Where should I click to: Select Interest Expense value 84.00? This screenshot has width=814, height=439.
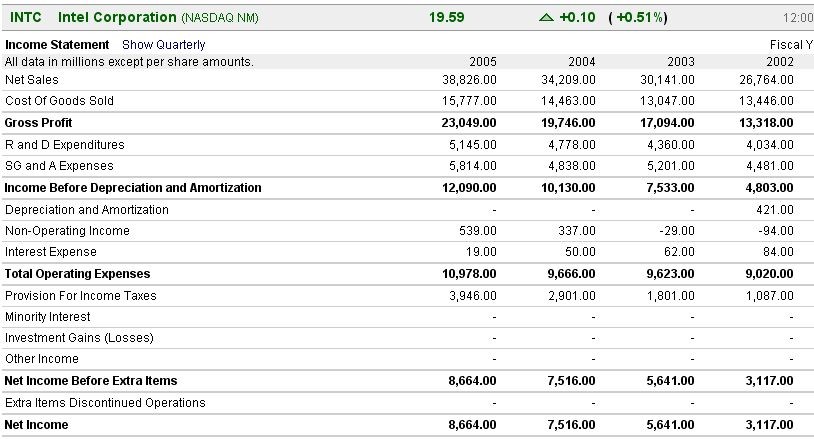(x=778, y=252)
